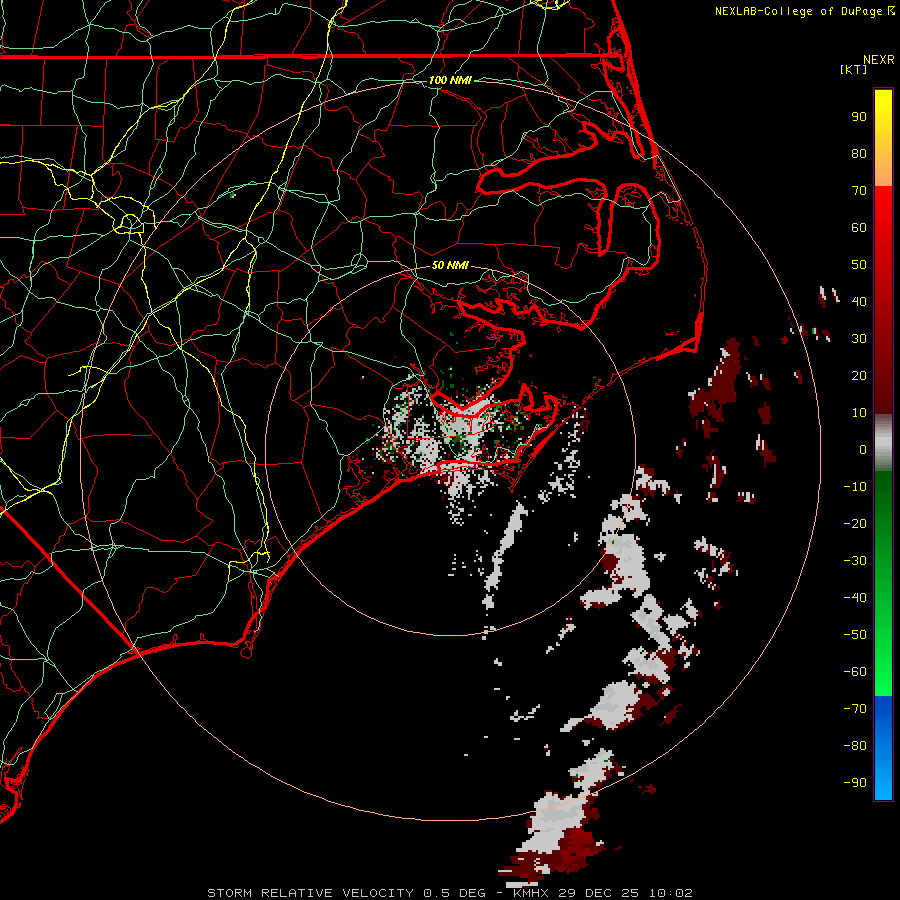900x900 pixels.
Task: Click the 100 NMI range ring label
Action: [450, 80]
